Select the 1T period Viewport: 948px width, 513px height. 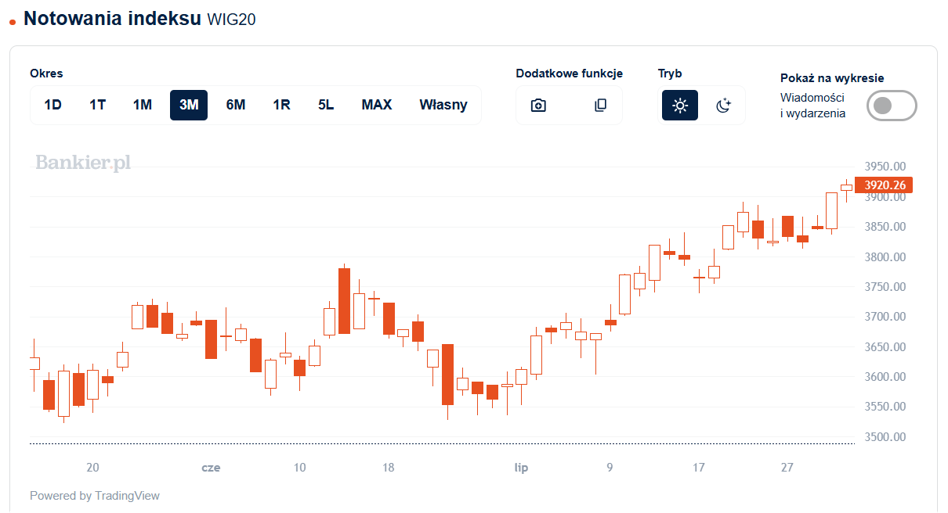(x=97, y=105)
